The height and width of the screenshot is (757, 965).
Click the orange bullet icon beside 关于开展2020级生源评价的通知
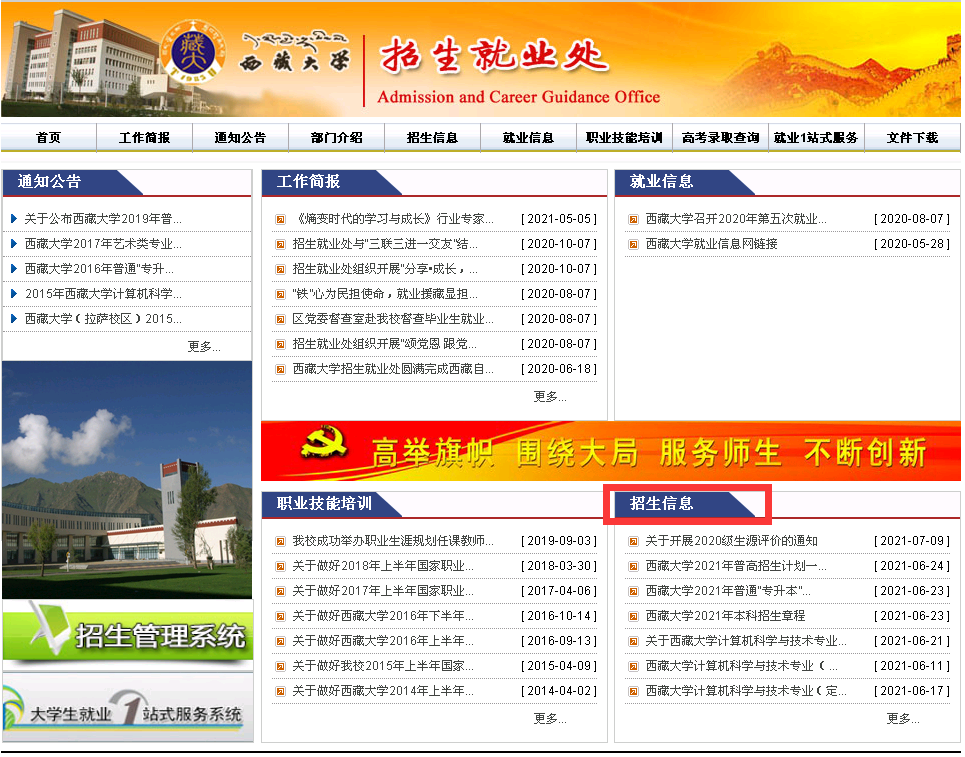(x=633, y=542)
